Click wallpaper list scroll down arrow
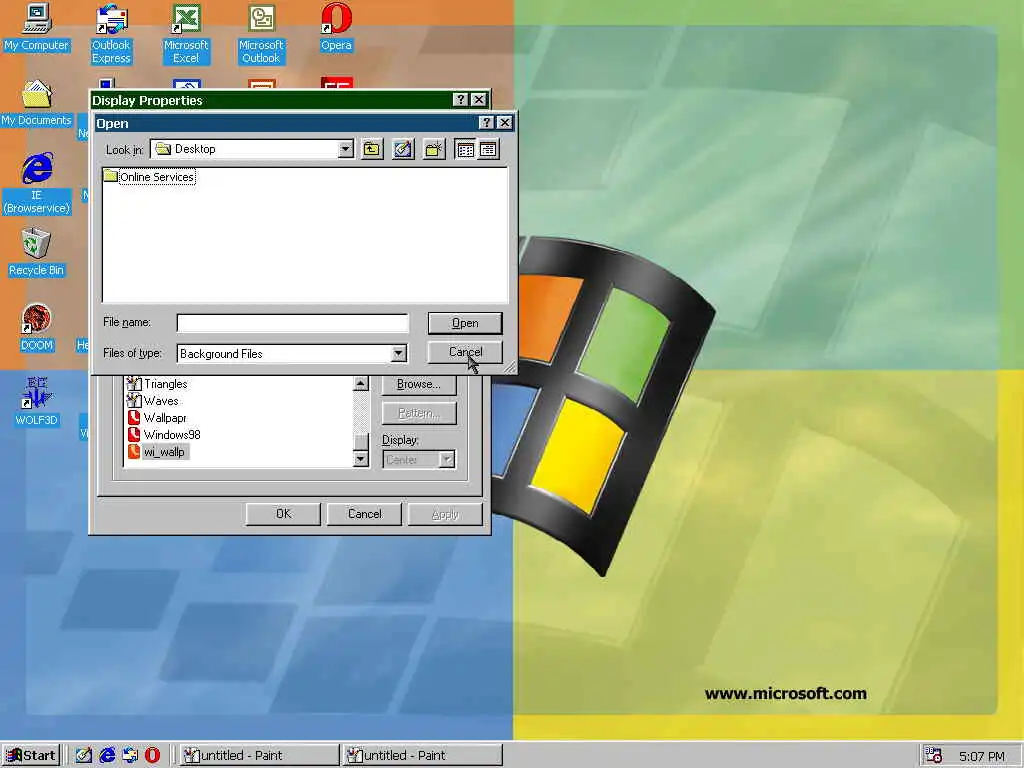The width and height of the screenshot is (1024, 768). point(360,459)
